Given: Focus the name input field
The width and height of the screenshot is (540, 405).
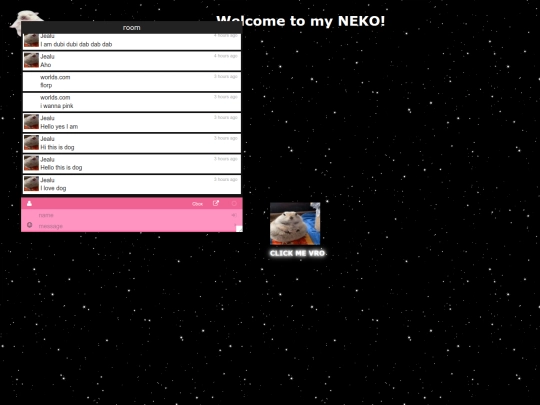Looking at the screenshot, I should [x=133, y=215].
